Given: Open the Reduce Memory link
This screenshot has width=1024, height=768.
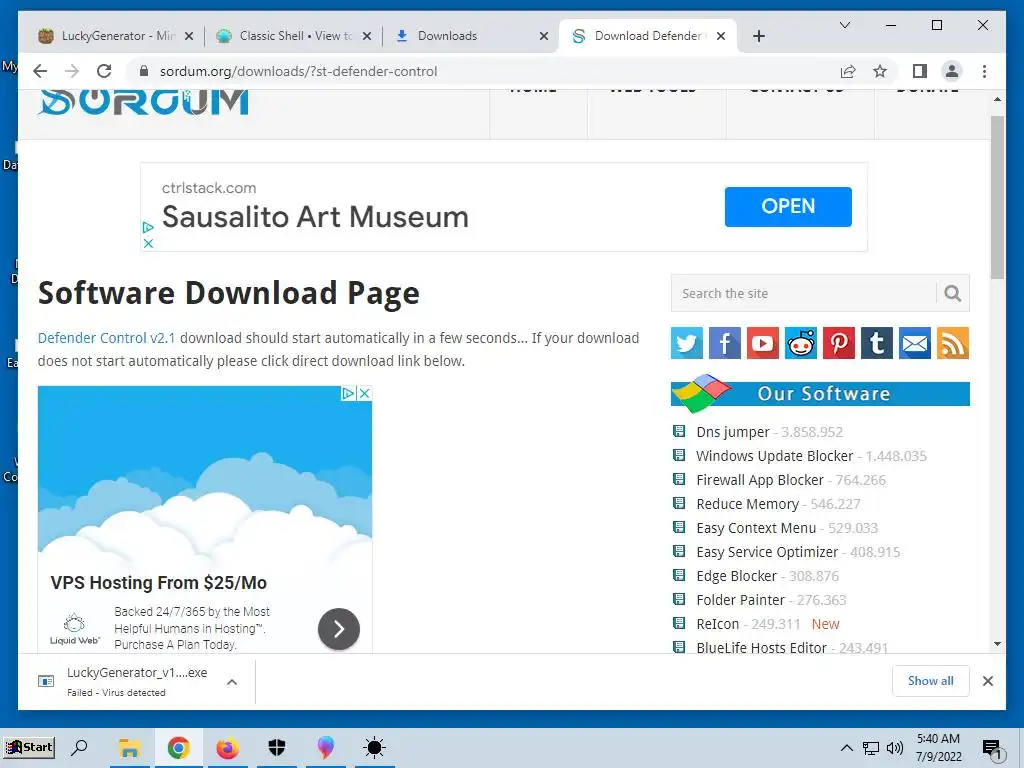Looking at the screenshot, I should [x=747, y=504].
